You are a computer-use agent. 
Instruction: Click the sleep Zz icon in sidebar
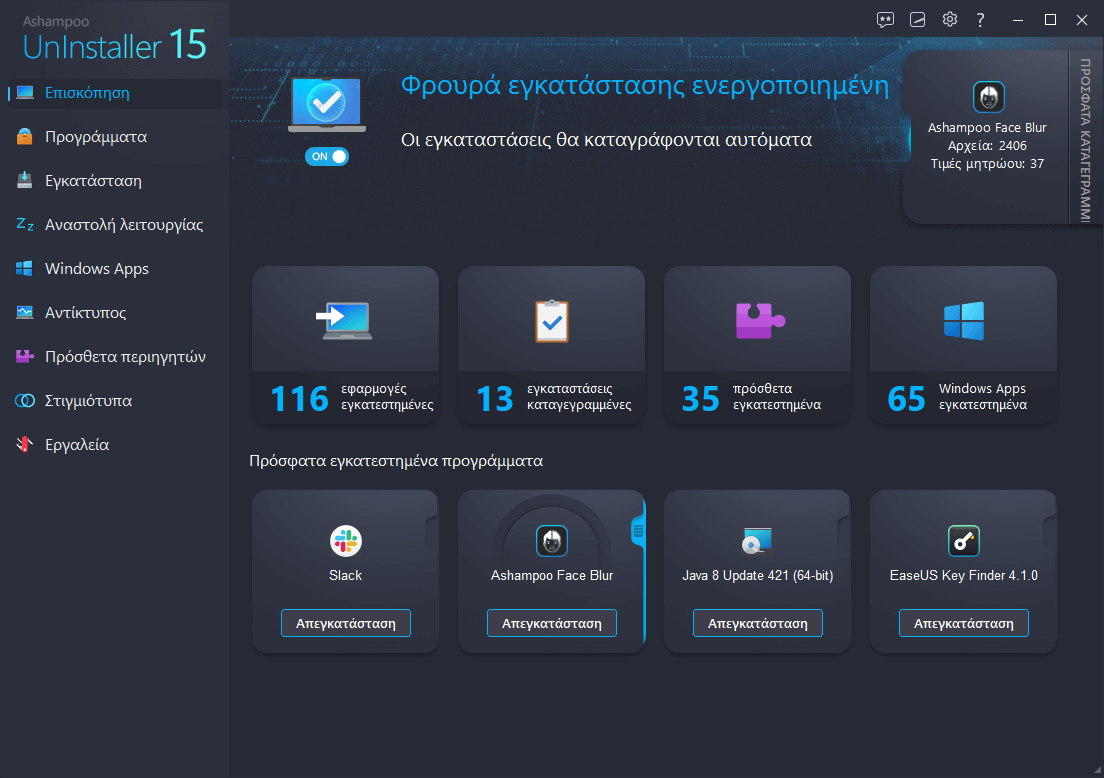click(x=25, y=224)
